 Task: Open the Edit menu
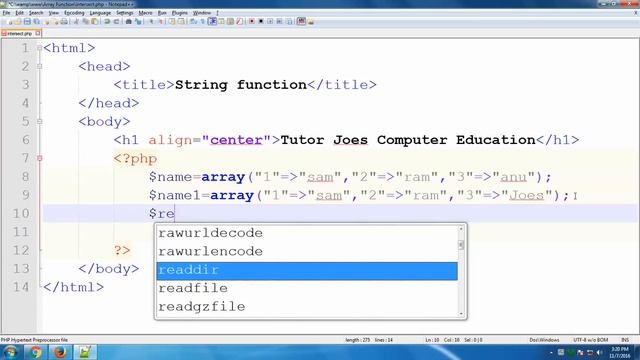coord(19,13)
